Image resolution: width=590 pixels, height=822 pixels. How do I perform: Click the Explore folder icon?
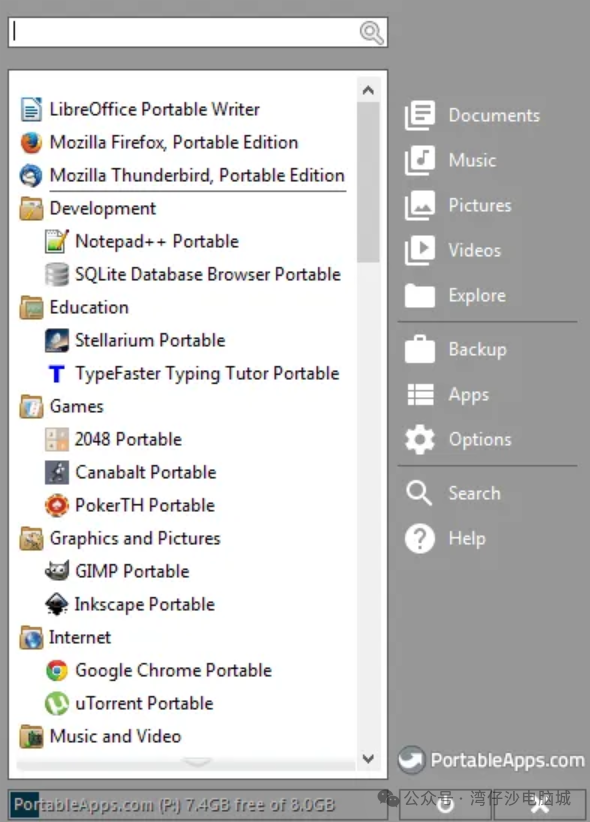[420, 296]
